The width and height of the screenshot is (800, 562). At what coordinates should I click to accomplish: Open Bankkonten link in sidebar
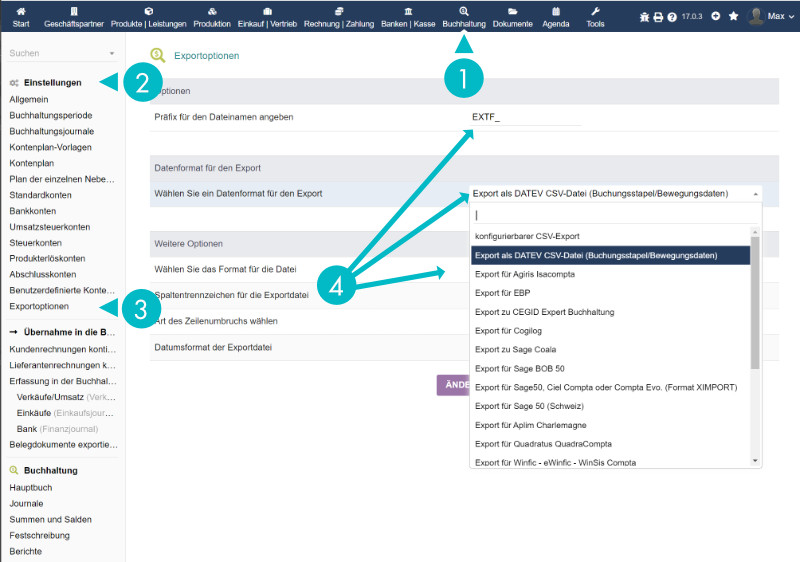click(x=33, y=211)
